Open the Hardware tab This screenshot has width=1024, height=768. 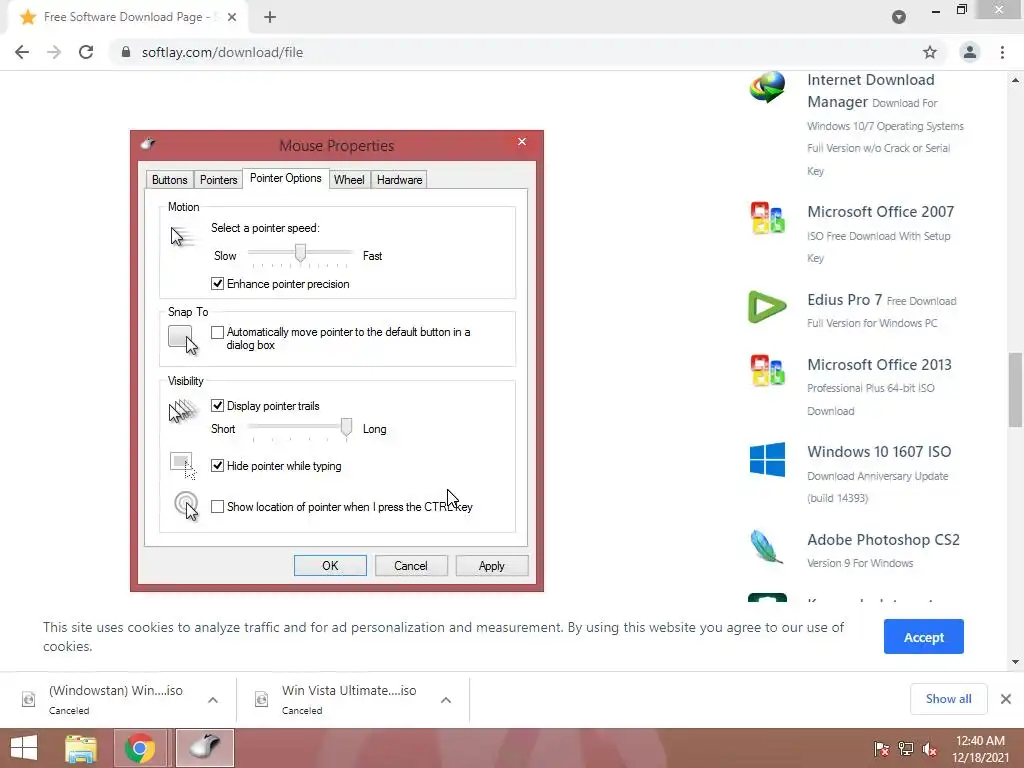(x=399, y=180)
